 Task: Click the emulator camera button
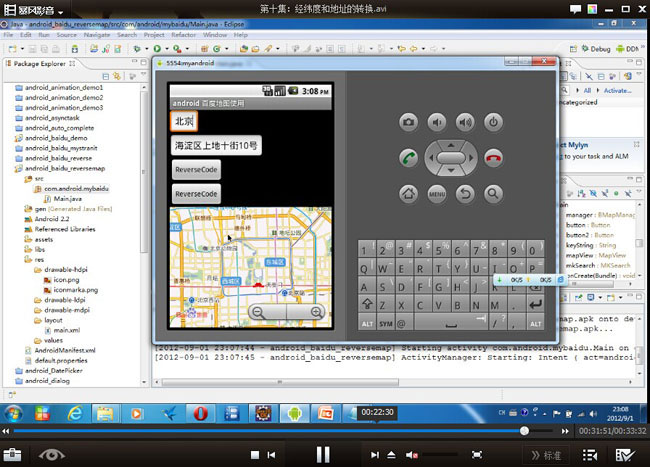click(x=408, y=122)
